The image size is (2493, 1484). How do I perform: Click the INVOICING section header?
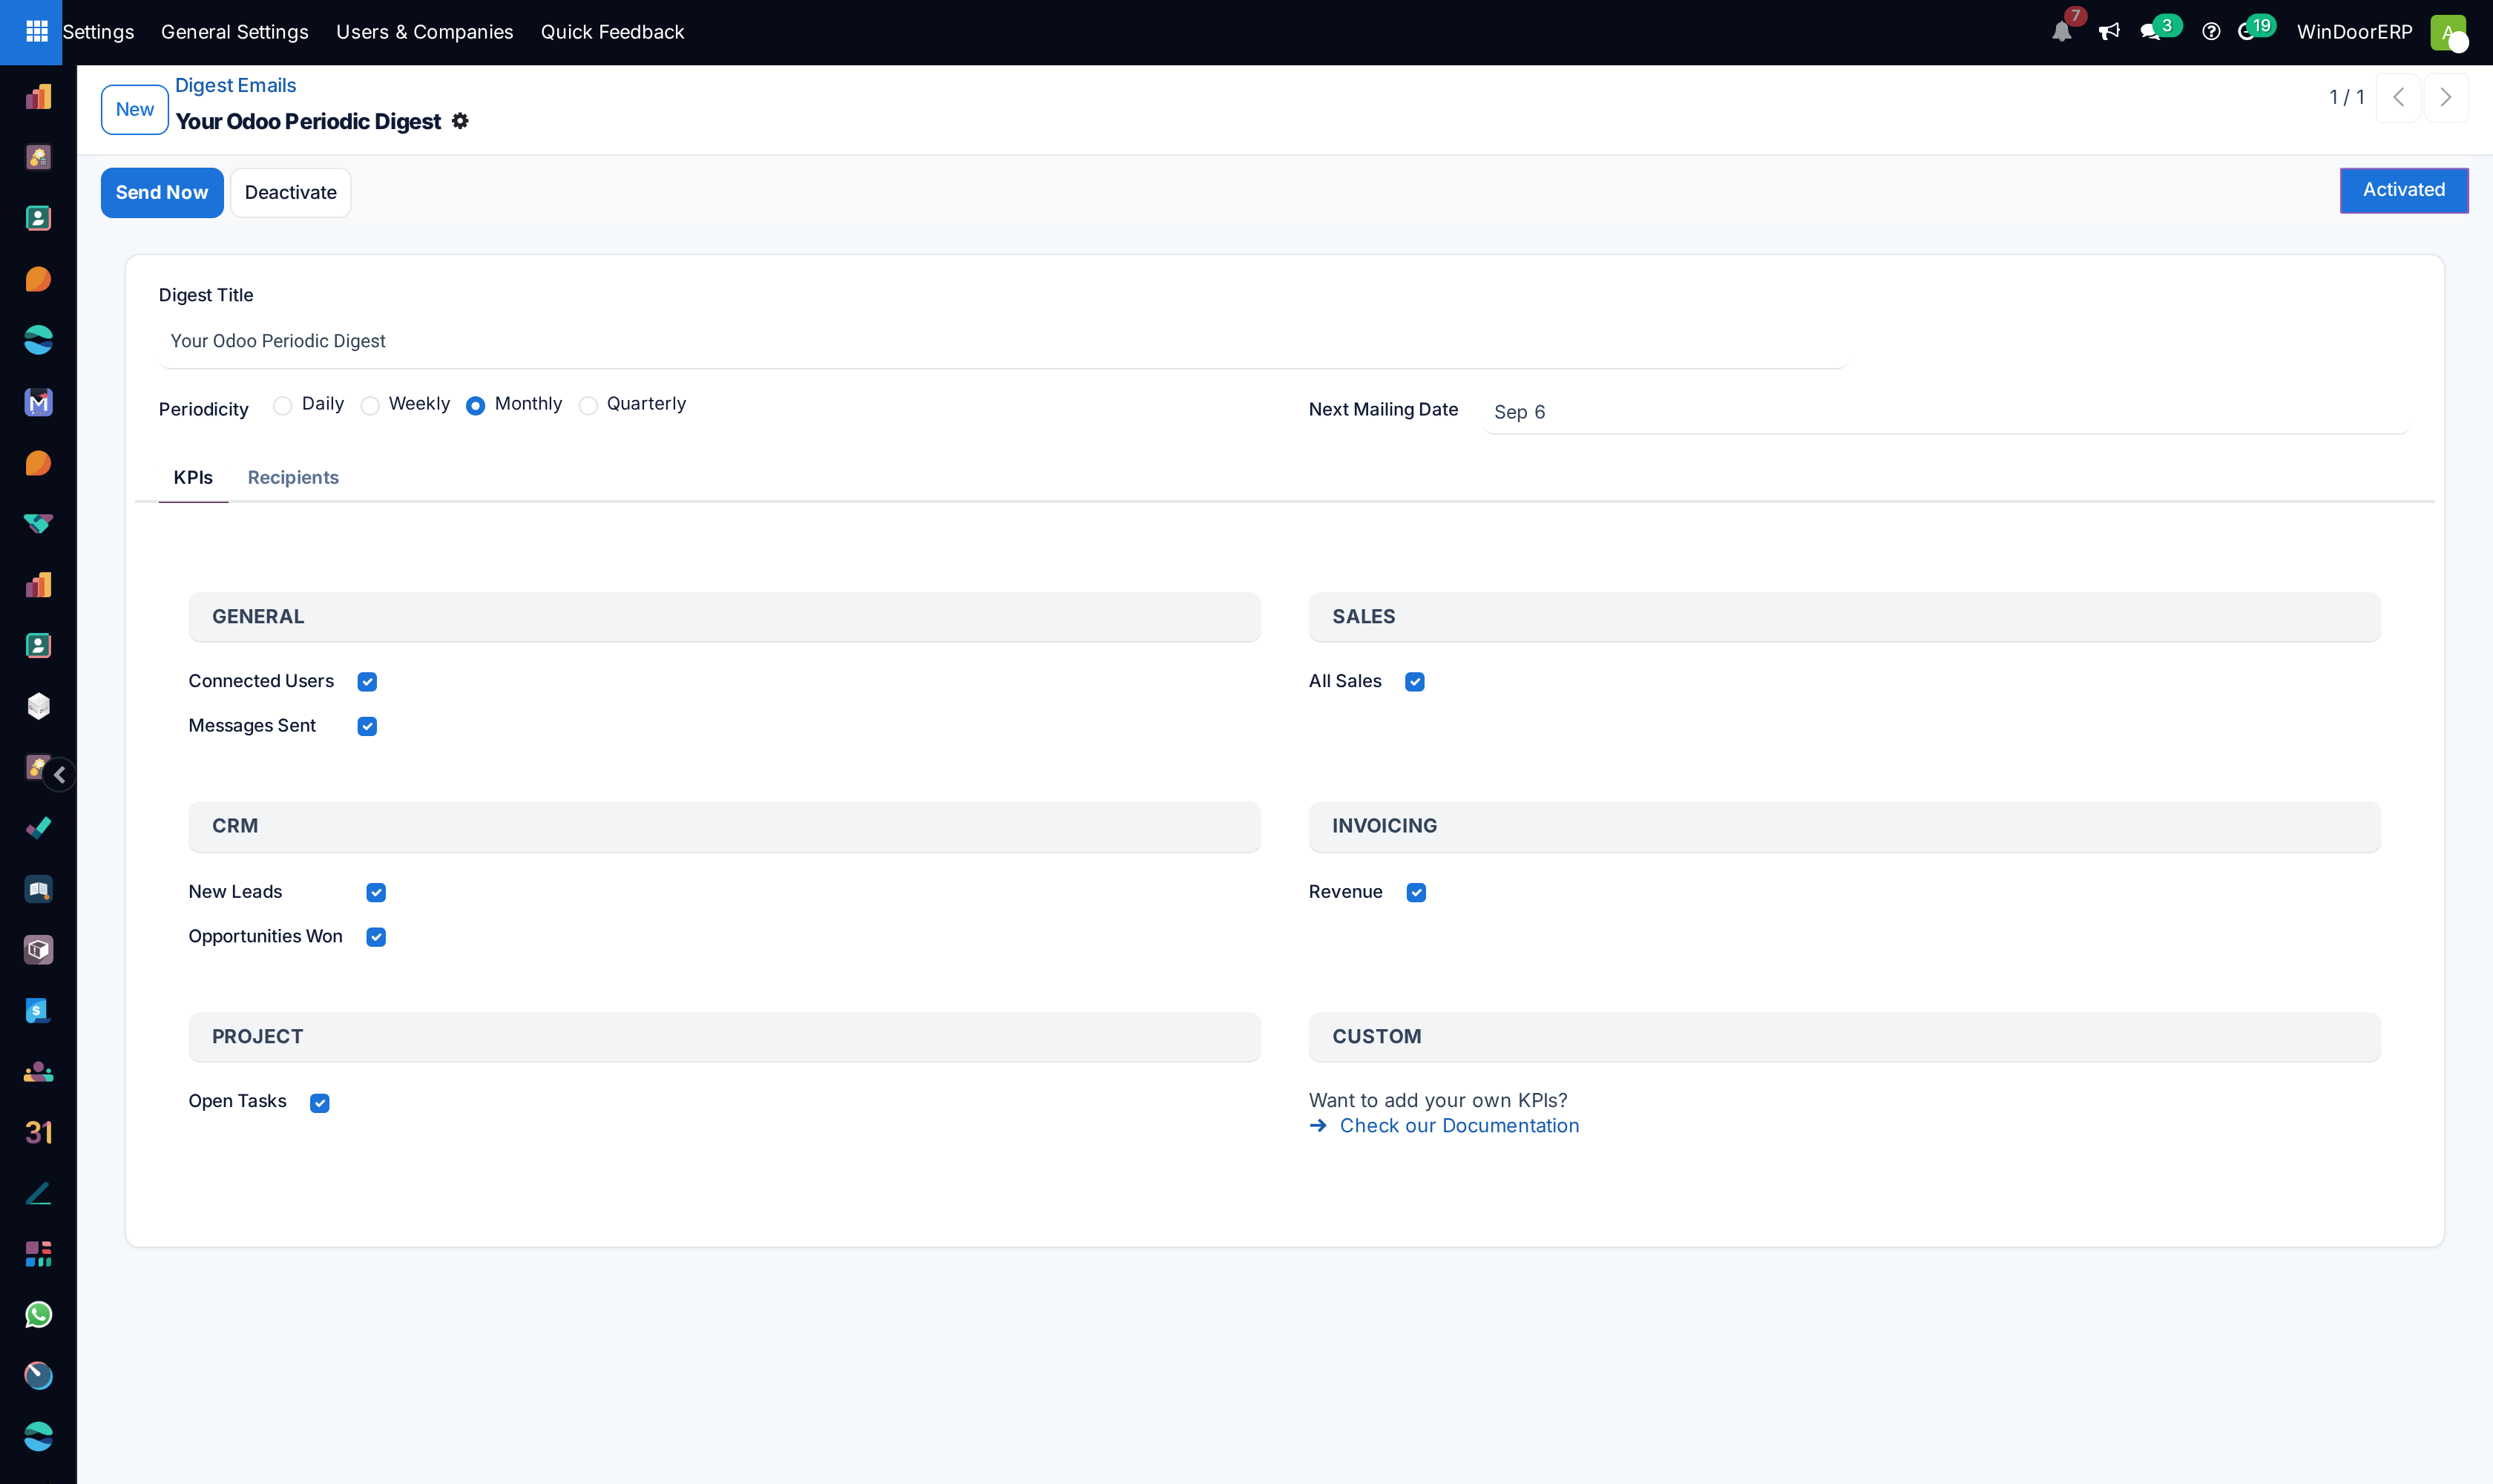(1844, 826)
